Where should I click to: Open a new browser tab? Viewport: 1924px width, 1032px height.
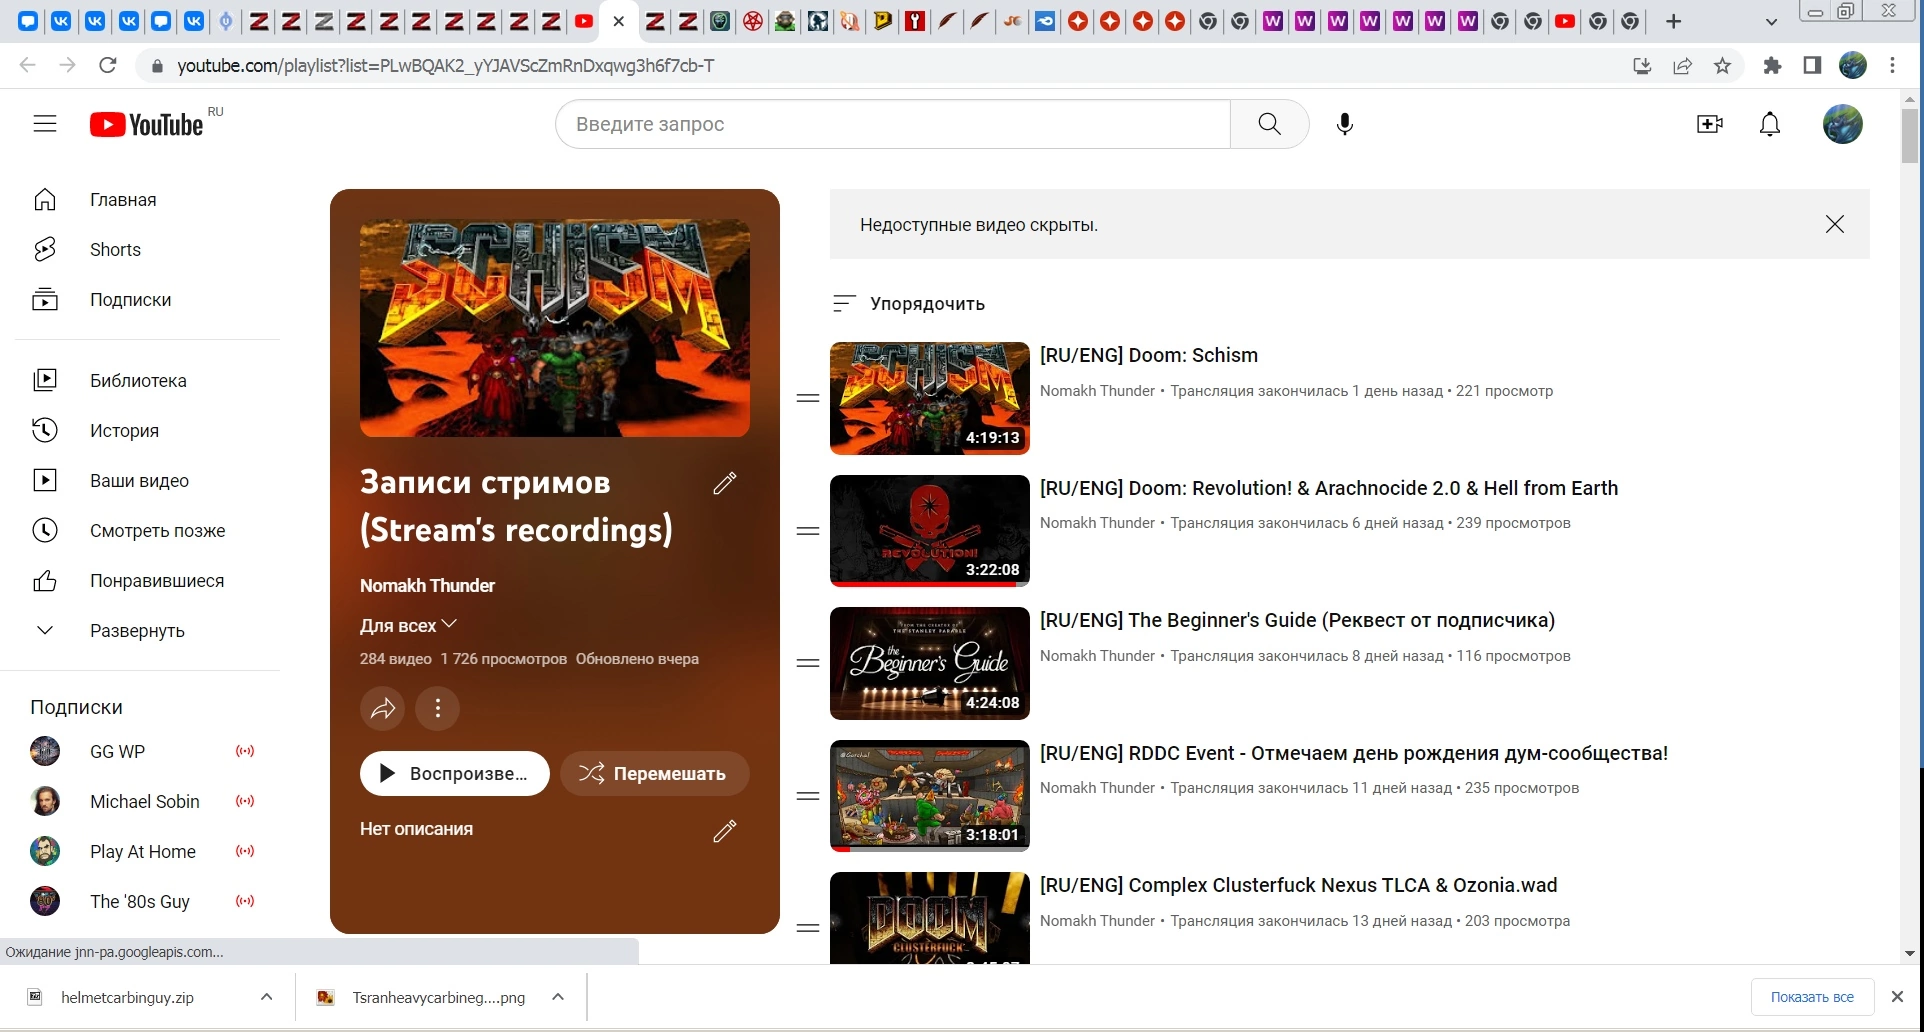(1673, 21)
